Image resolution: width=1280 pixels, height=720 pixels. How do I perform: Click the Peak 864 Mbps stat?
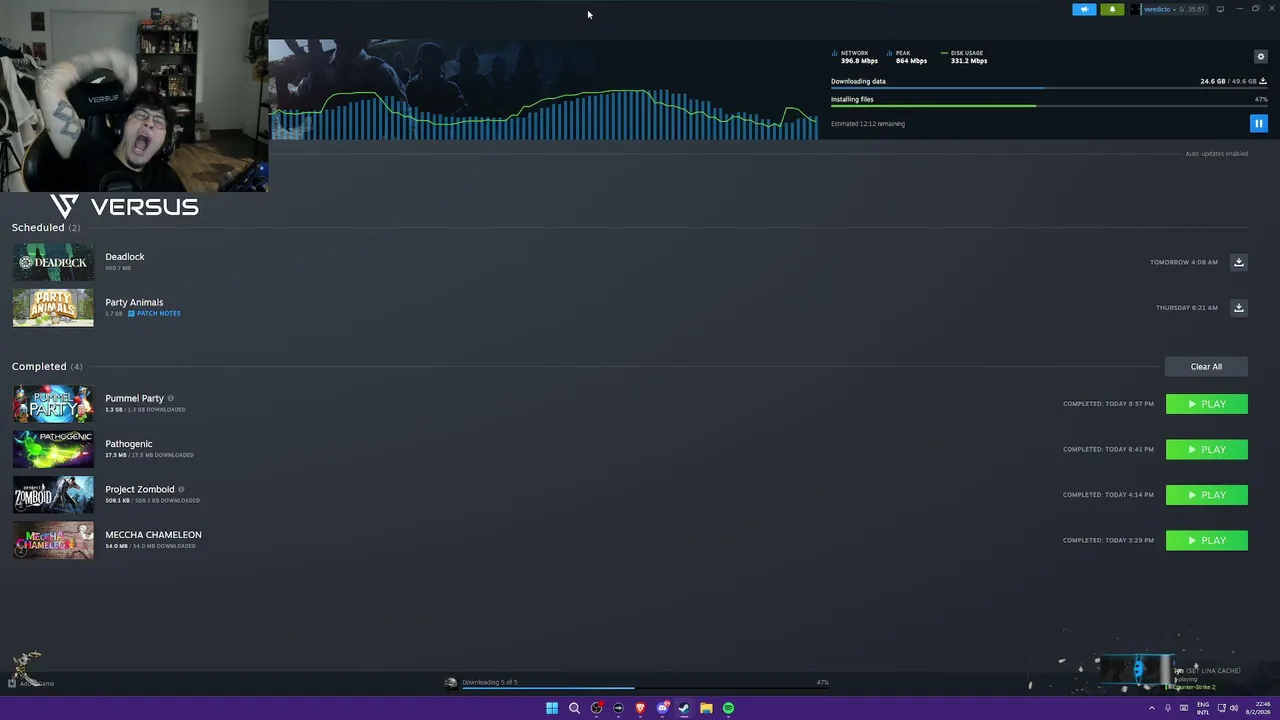[907, 57]
